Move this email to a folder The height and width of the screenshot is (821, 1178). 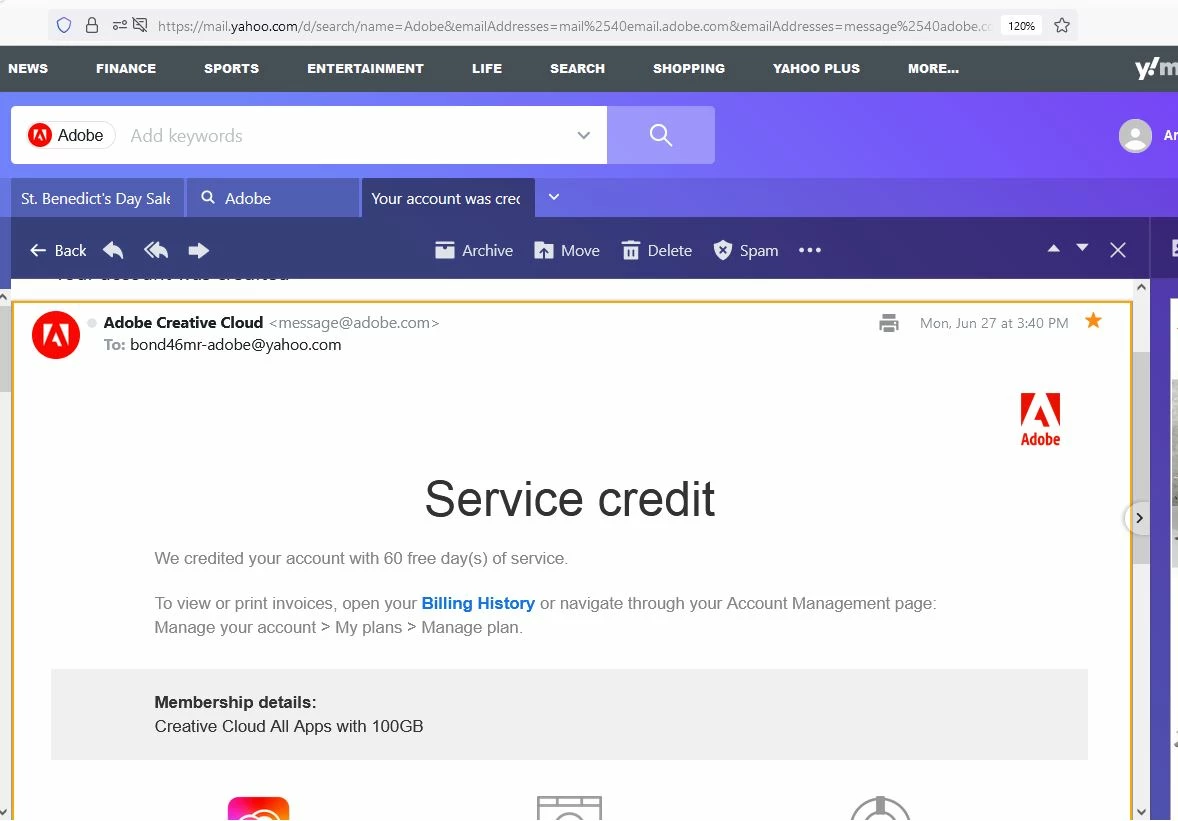tap(566, 250)
